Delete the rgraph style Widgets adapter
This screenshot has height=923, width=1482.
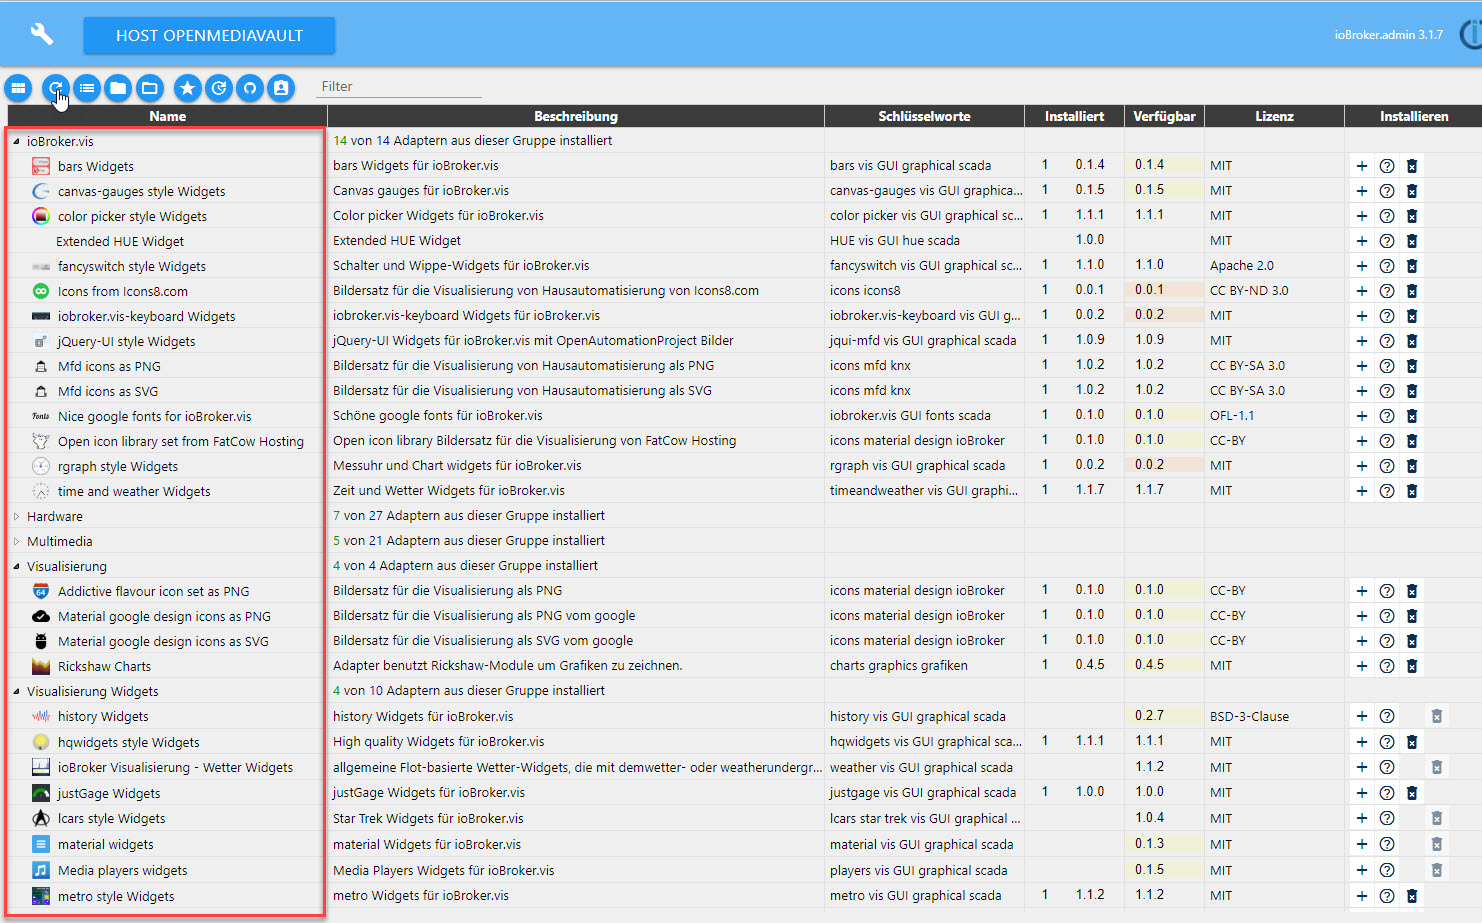tap(1412, 466)
